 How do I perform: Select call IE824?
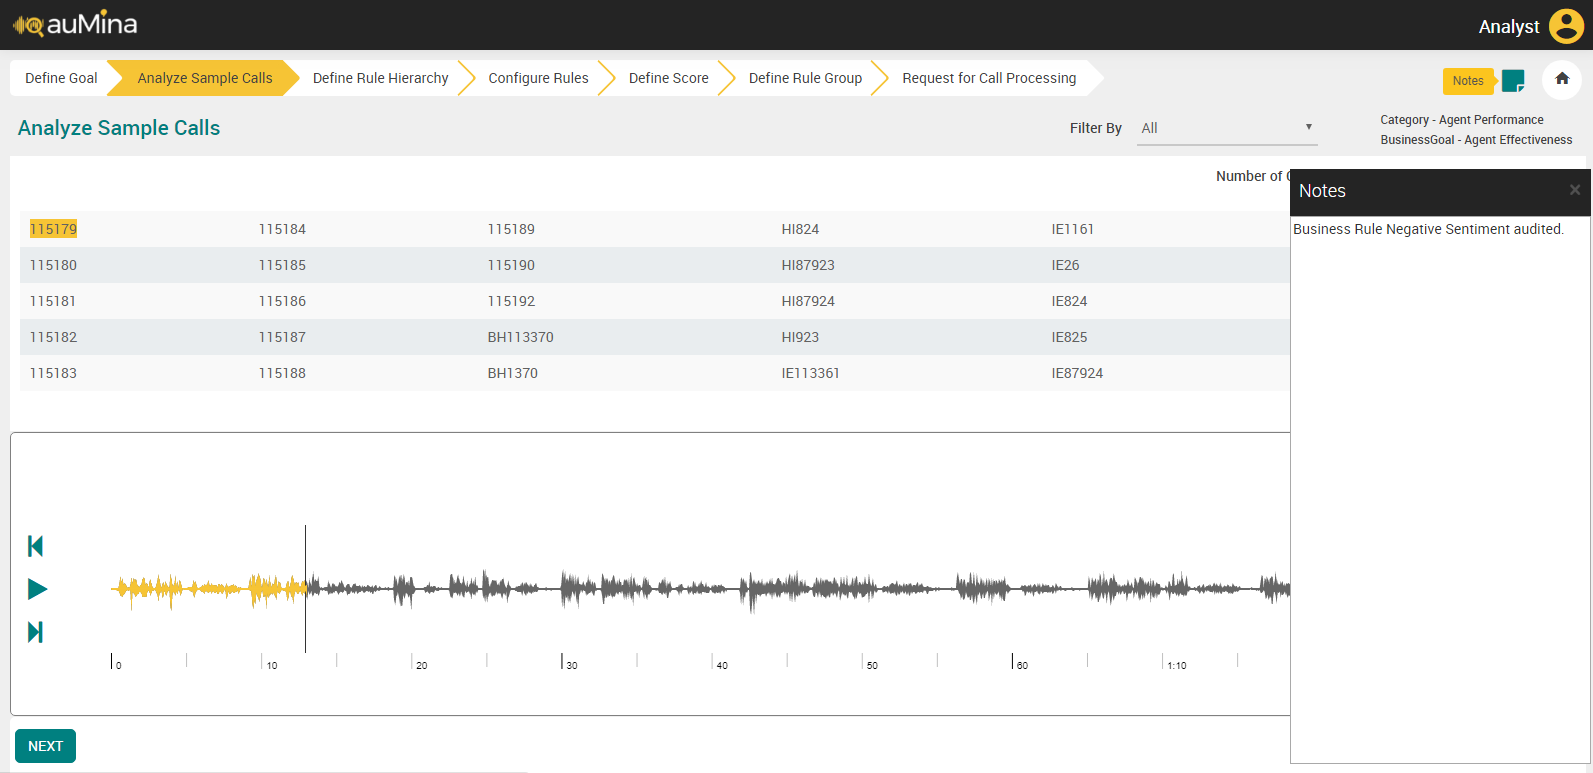(x=1069, y=301)
